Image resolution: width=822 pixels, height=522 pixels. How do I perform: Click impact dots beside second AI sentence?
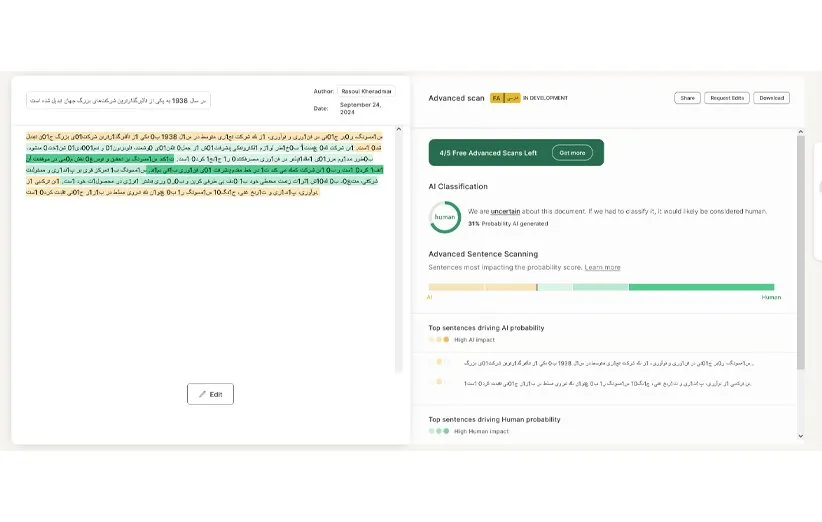441,383
